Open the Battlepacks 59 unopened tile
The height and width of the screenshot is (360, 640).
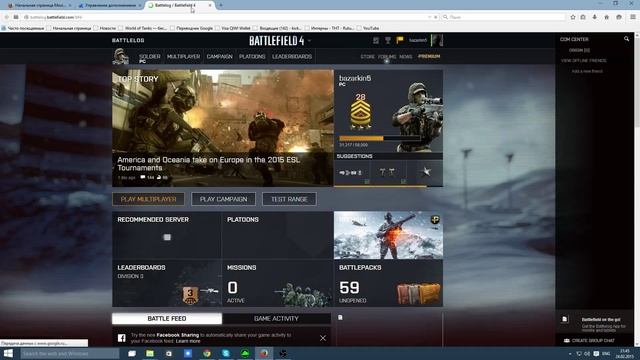tap(388, 283)
